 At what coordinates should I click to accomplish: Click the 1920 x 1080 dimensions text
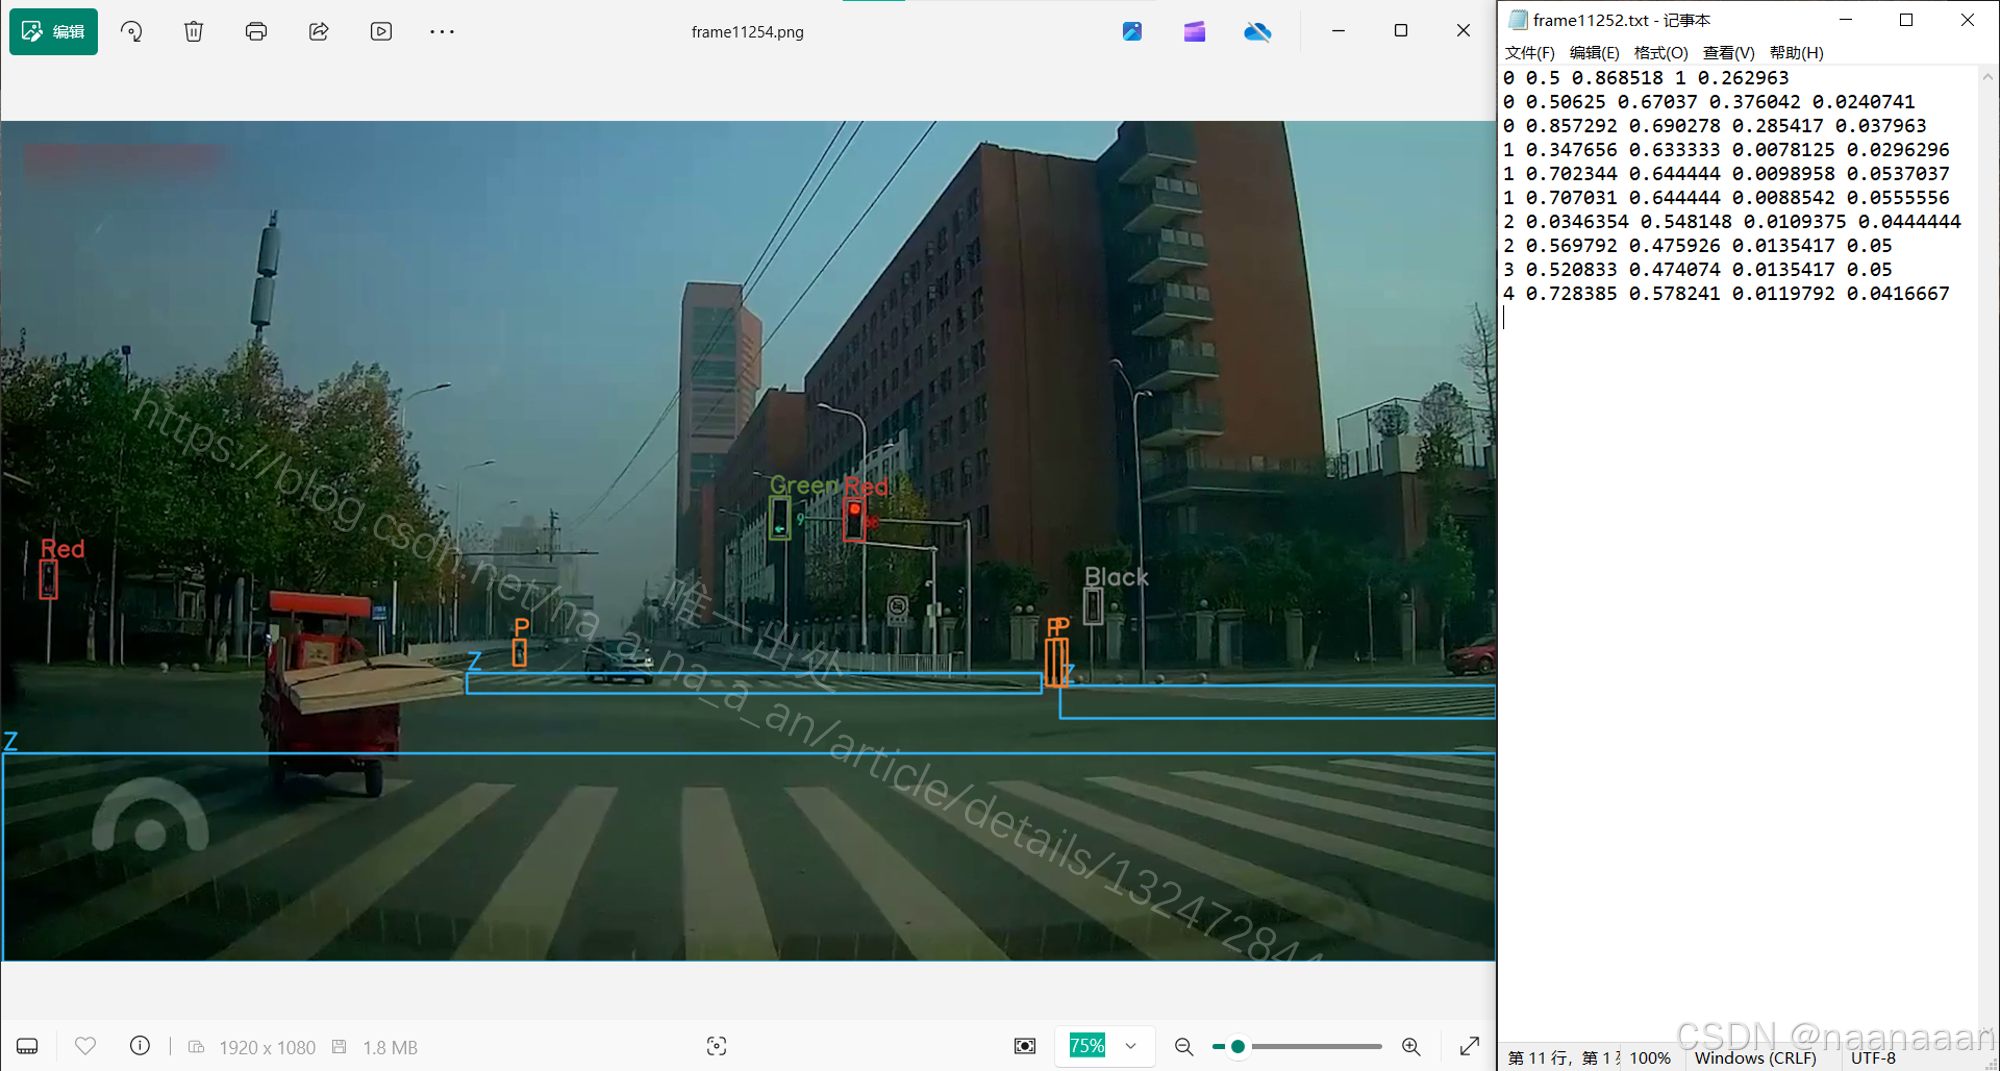[267, 1047]
